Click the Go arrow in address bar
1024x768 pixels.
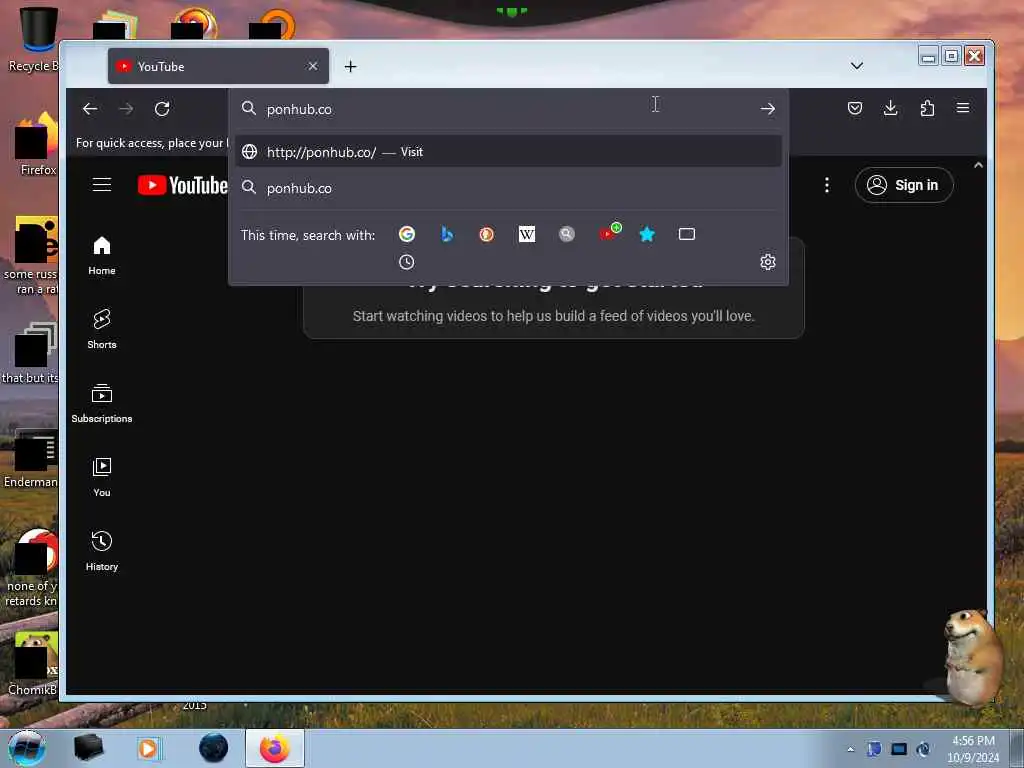pos(767,108)
